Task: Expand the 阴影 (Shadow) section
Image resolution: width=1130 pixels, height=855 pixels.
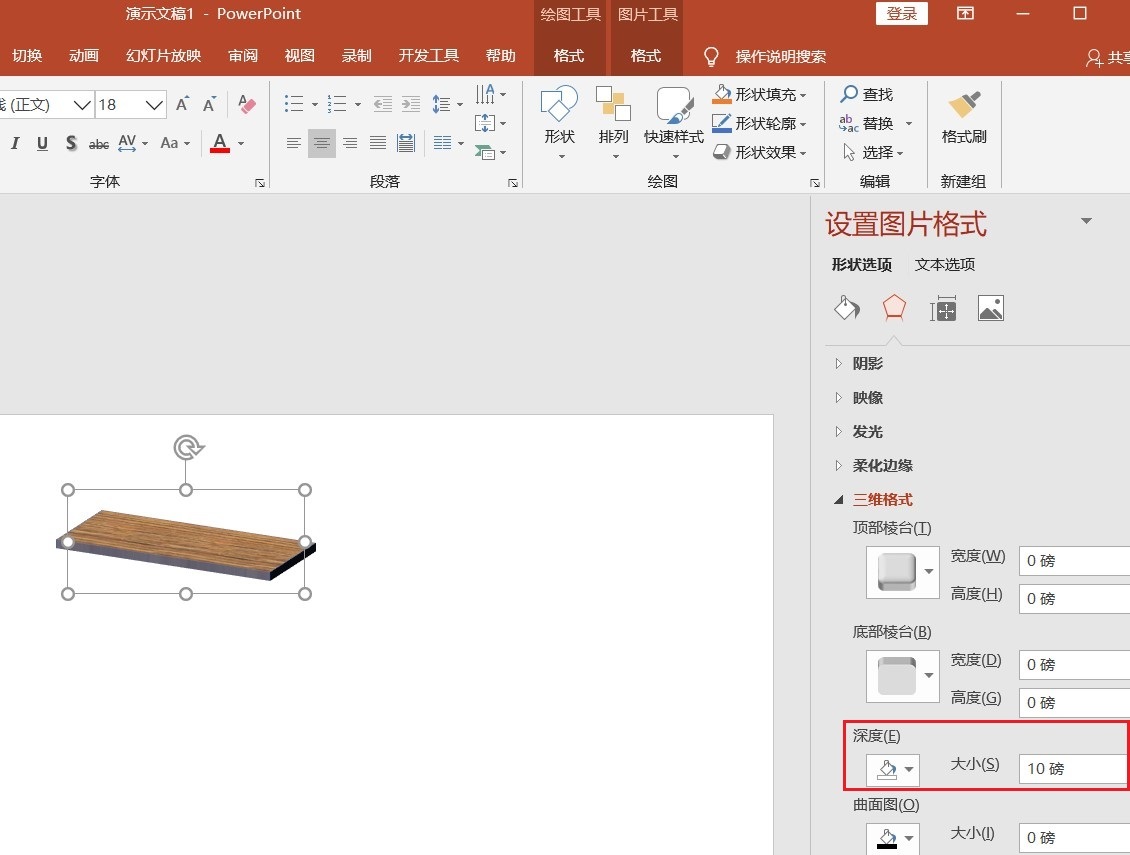Action: tap(866, 364)
